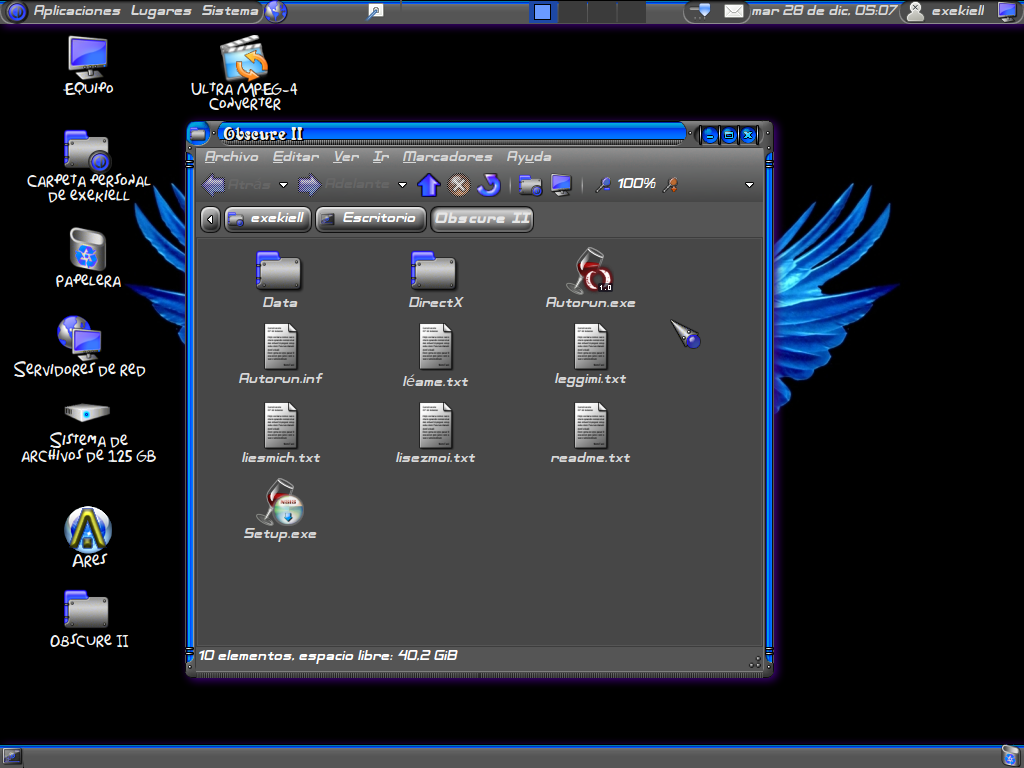
Task: Open the Ayuda menu
Action: [x=529, y=157]
